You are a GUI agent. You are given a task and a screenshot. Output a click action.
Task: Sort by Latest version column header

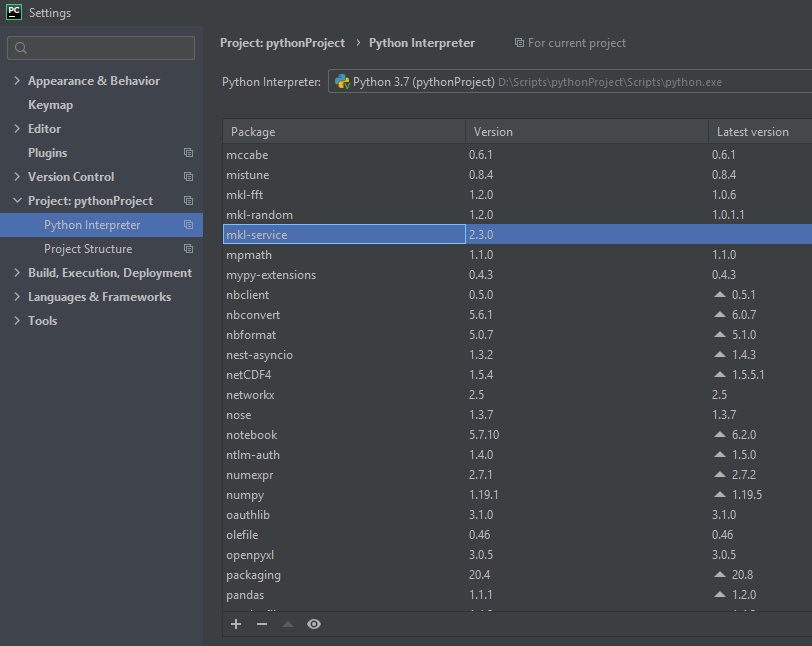click(x=760, y=132)
